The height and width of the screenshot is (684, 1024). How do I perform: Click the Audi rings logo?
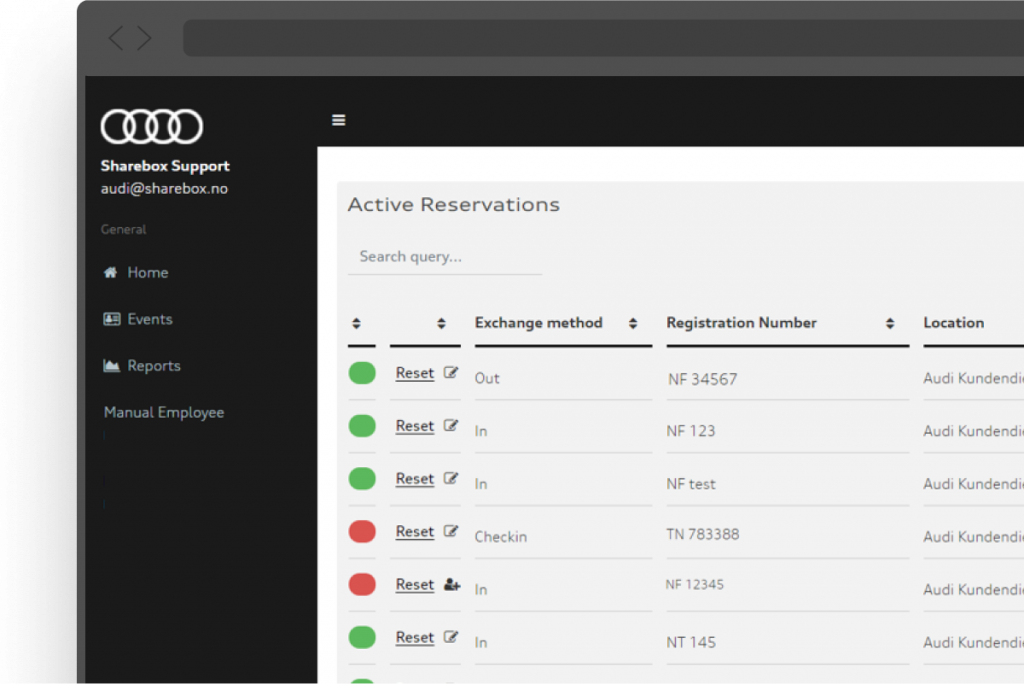tap(152, 126)
